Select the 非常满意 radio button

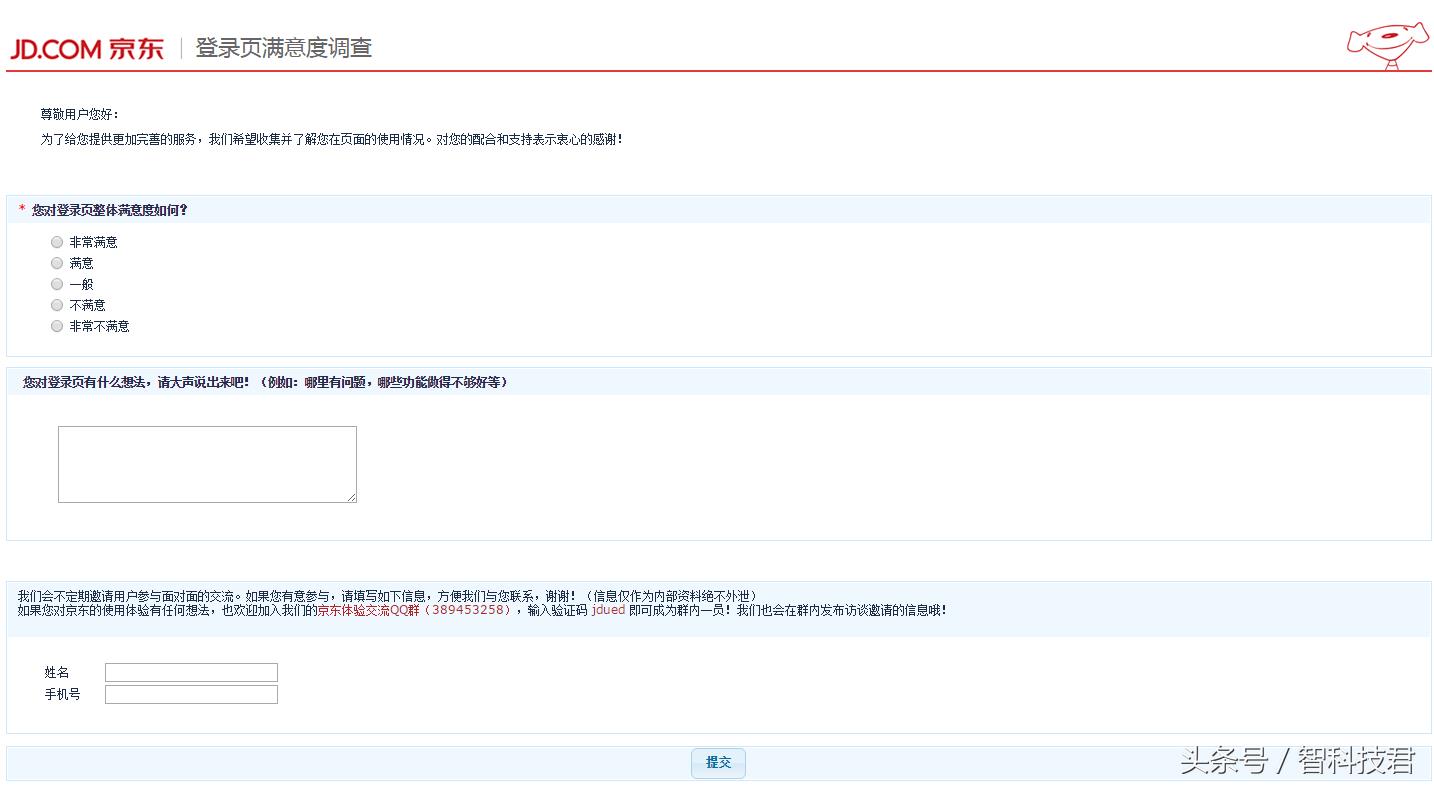pos(57,242)
